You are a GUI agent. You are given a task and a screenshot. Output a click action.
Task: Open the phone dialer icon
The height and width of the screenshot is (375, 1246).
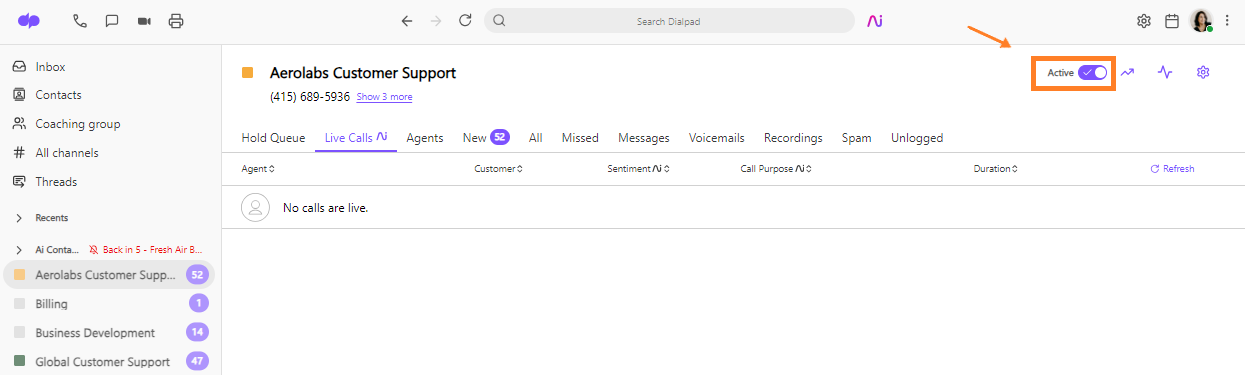80,20
